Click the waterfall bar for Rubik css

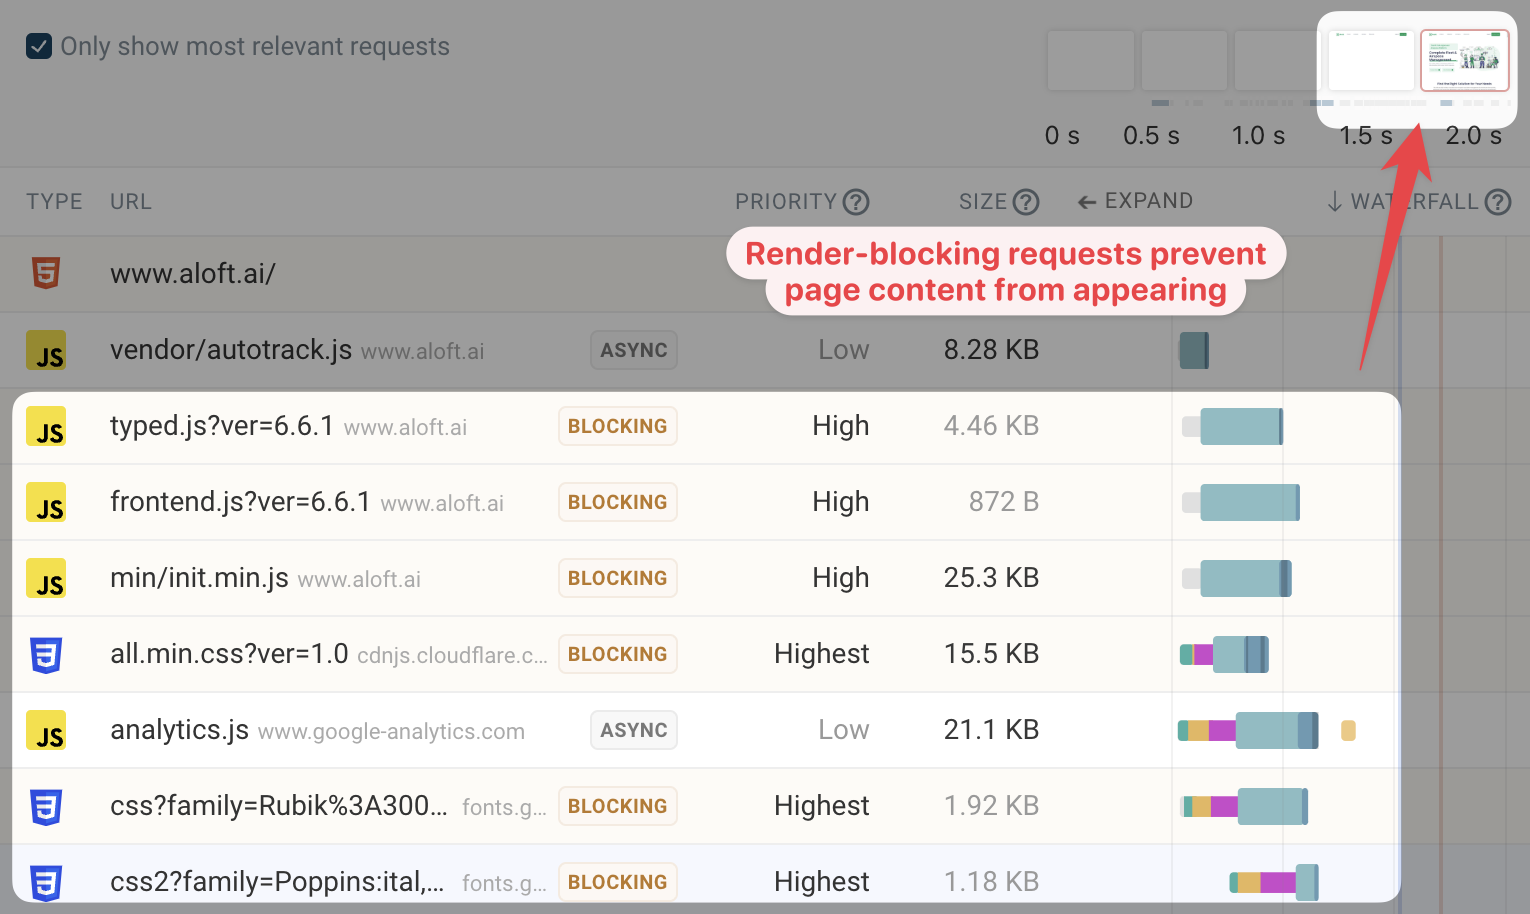coord(1245,806)
